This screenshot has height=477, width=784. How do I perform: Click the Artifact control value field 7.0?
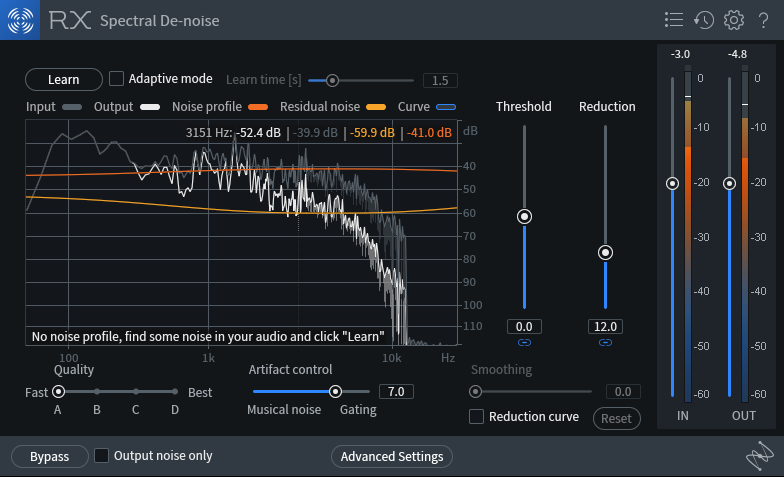[x=396, y=392]
